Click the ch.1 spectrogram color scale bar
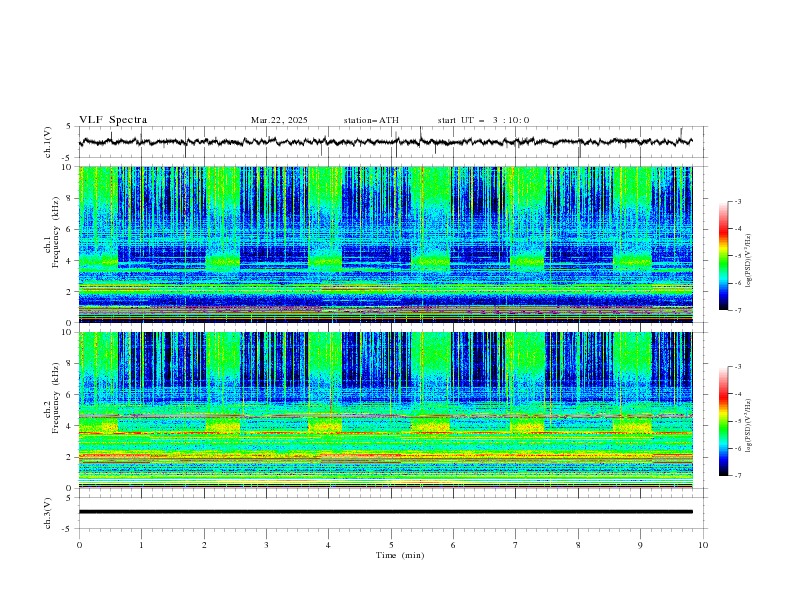 723,256
